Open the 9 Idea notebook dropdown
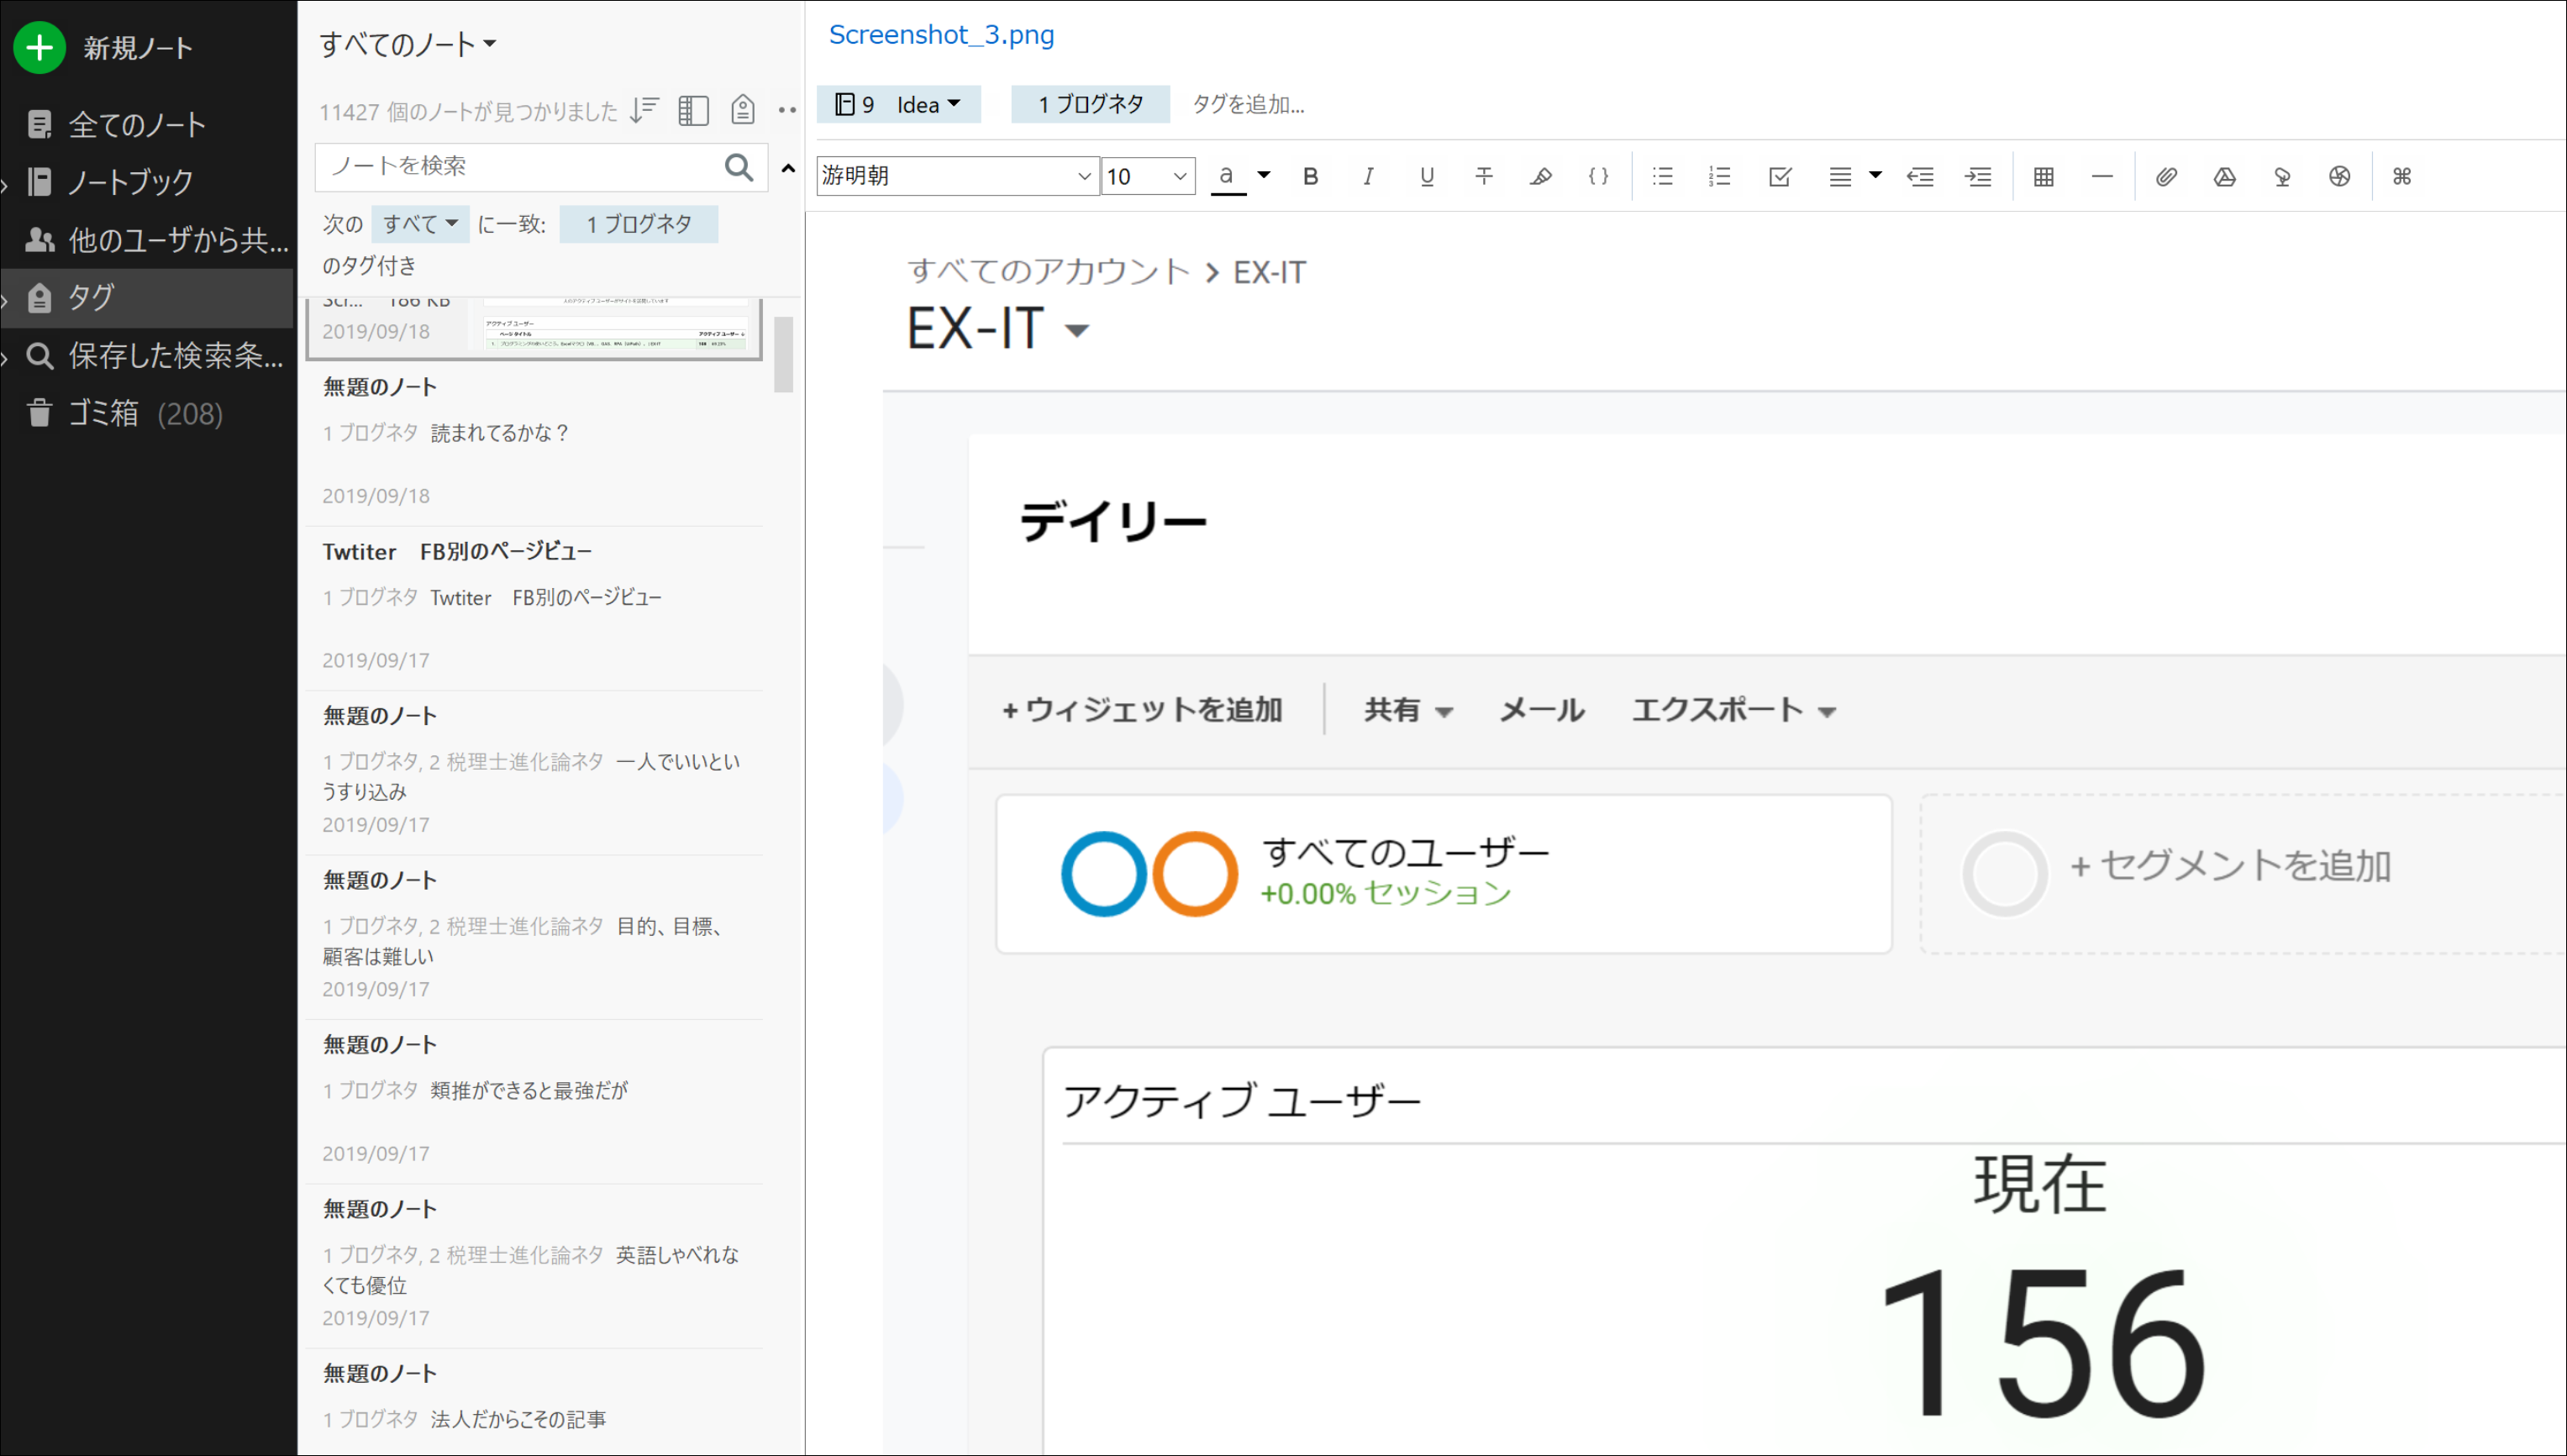The height and width of the screenshot is (1456, 2567). tap(898, 104)
